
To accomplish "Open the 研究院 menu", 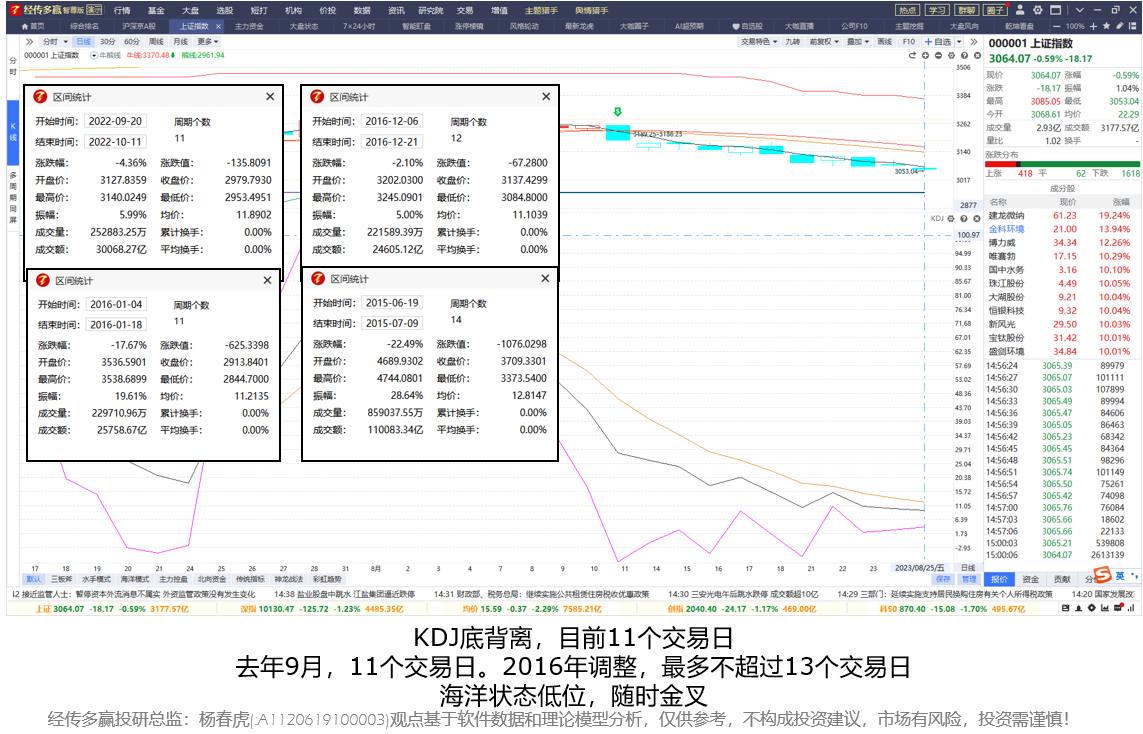I will (x=431, y=10).
